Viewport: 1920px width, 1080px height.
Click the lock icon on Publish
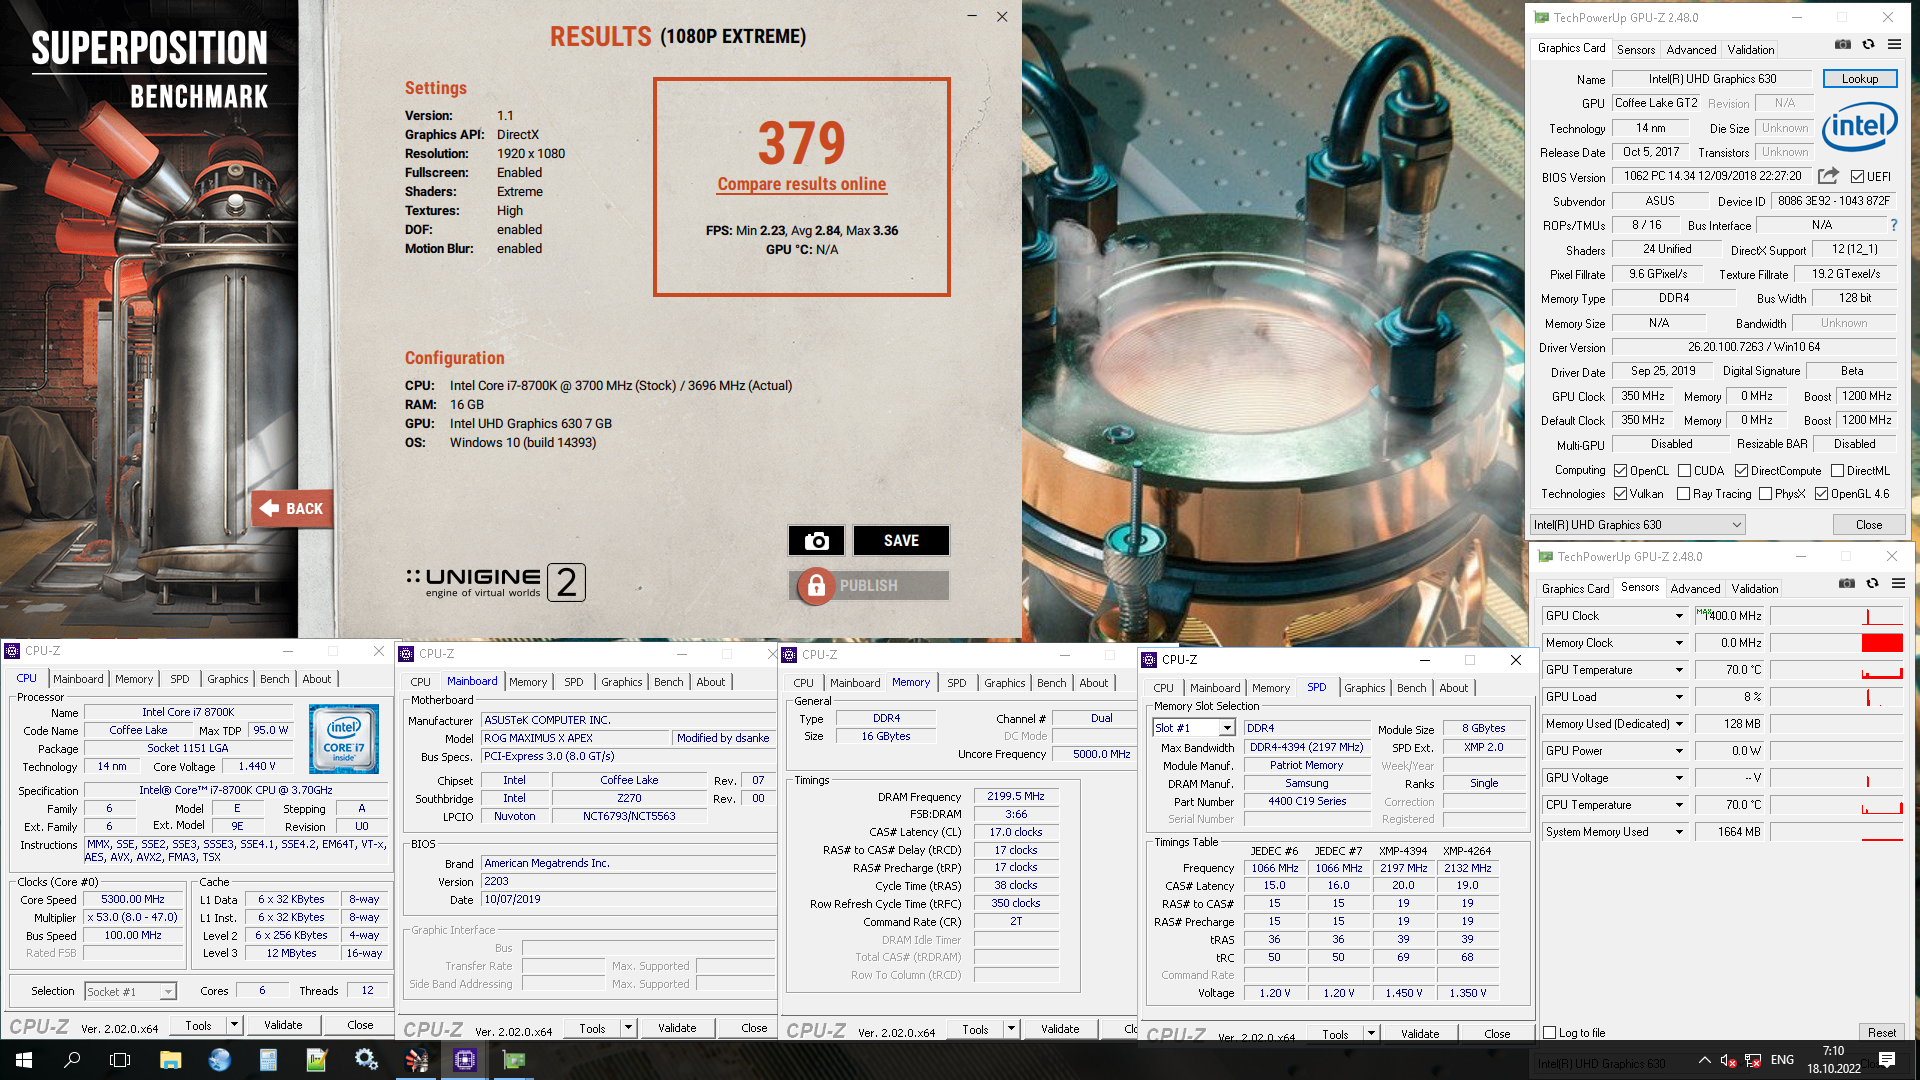(x=816, y=586)
